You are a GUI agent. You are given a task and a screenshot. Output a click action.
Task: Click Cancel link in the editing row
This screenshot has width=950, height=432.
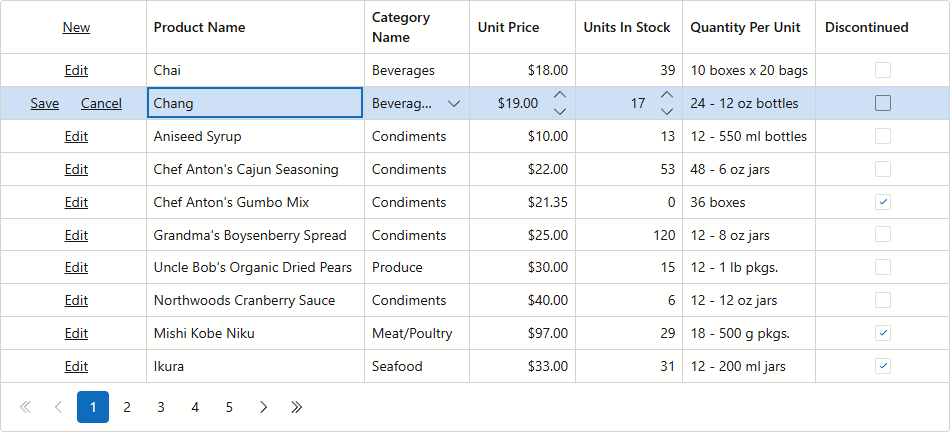tap(101, 103)
